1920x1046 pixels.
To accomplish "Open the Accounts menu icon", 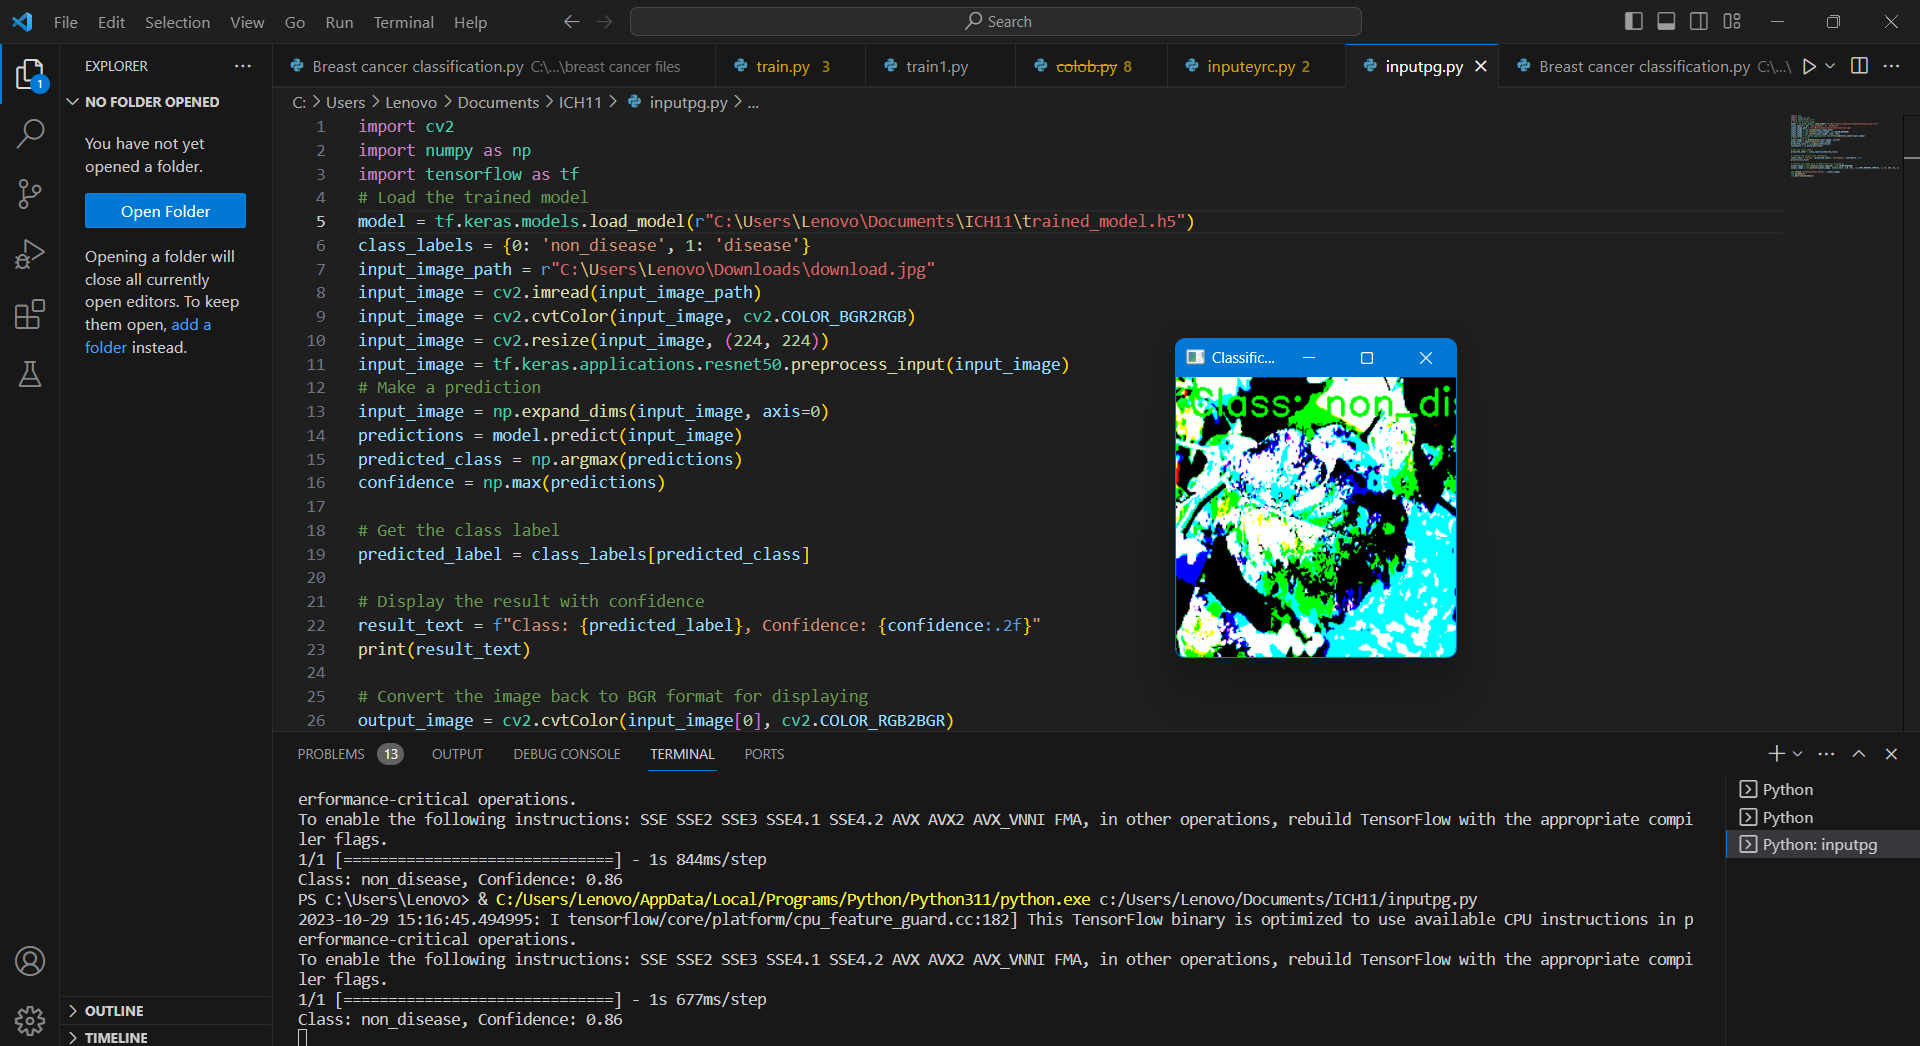I will click(x=30, y=961).
